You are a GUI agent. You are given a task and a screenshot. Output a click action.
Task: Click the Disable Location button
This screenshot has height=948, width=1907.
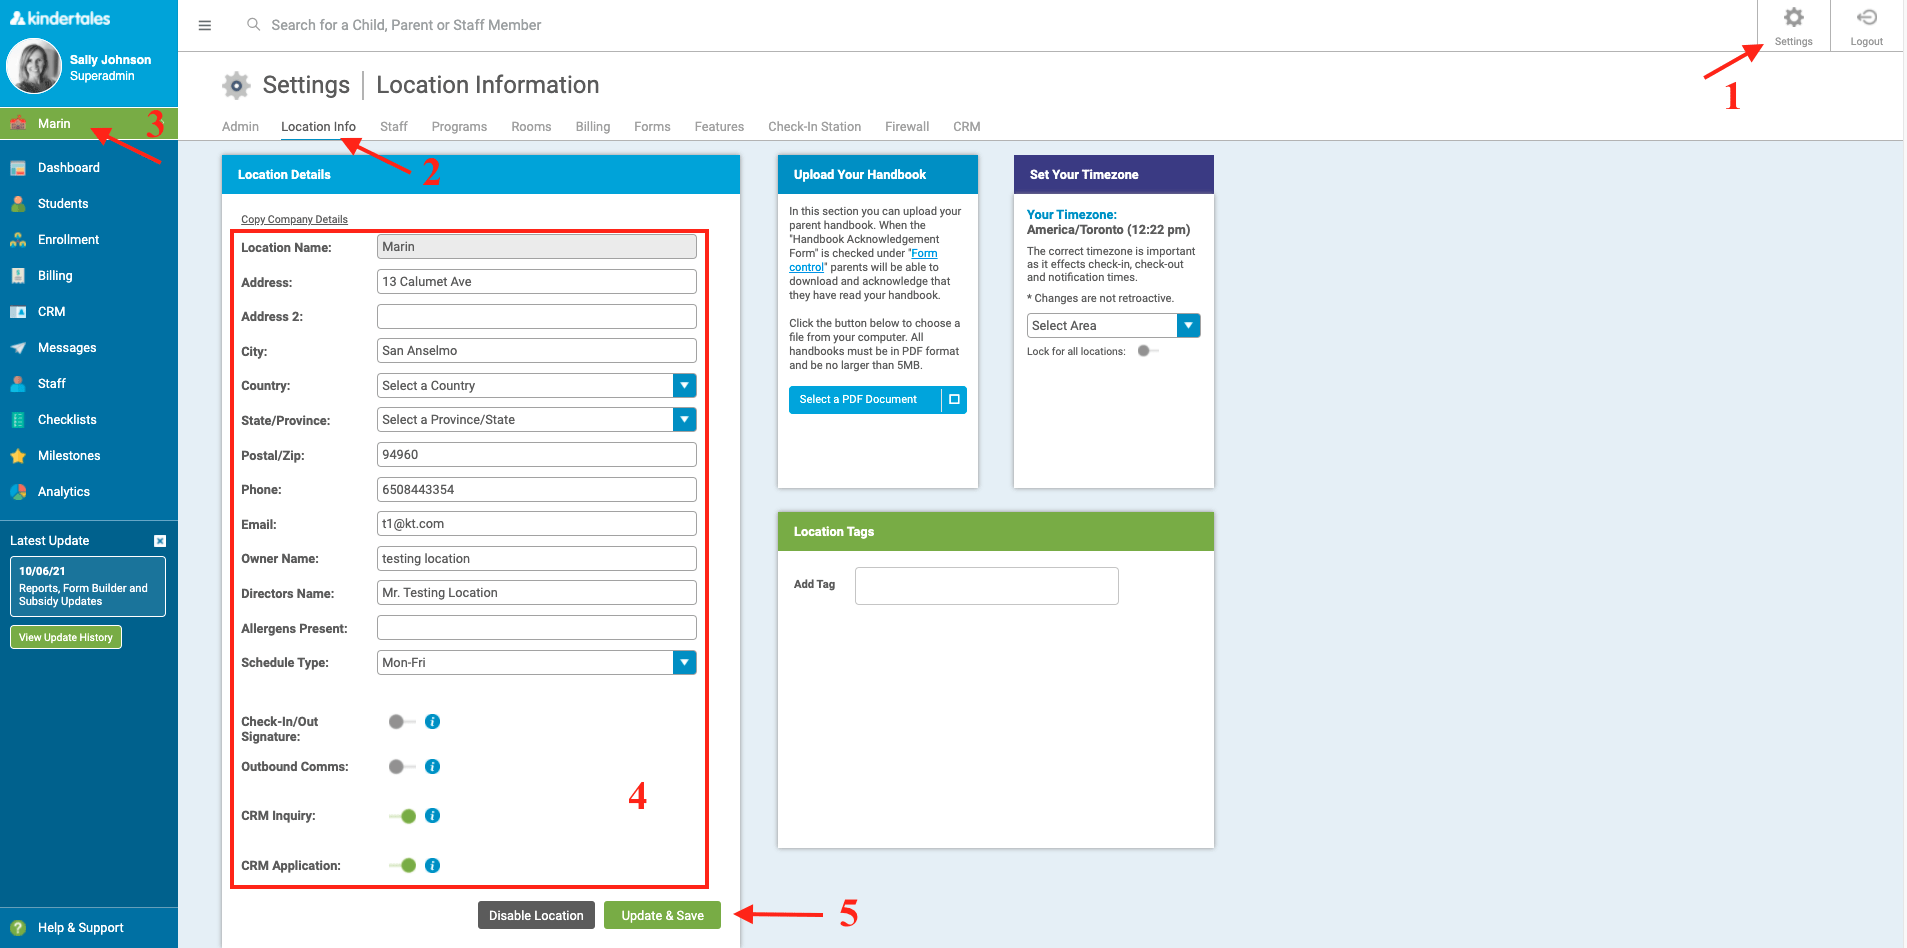point(536,916)
